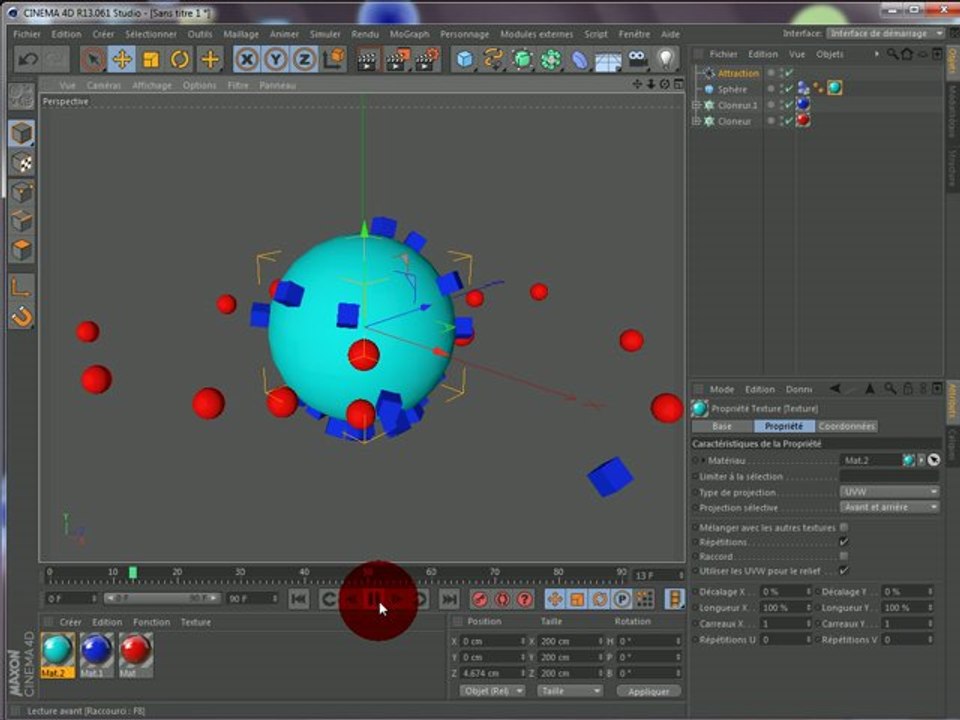
Task: Select the red Mat material swatch
Action: coord(135,651)
